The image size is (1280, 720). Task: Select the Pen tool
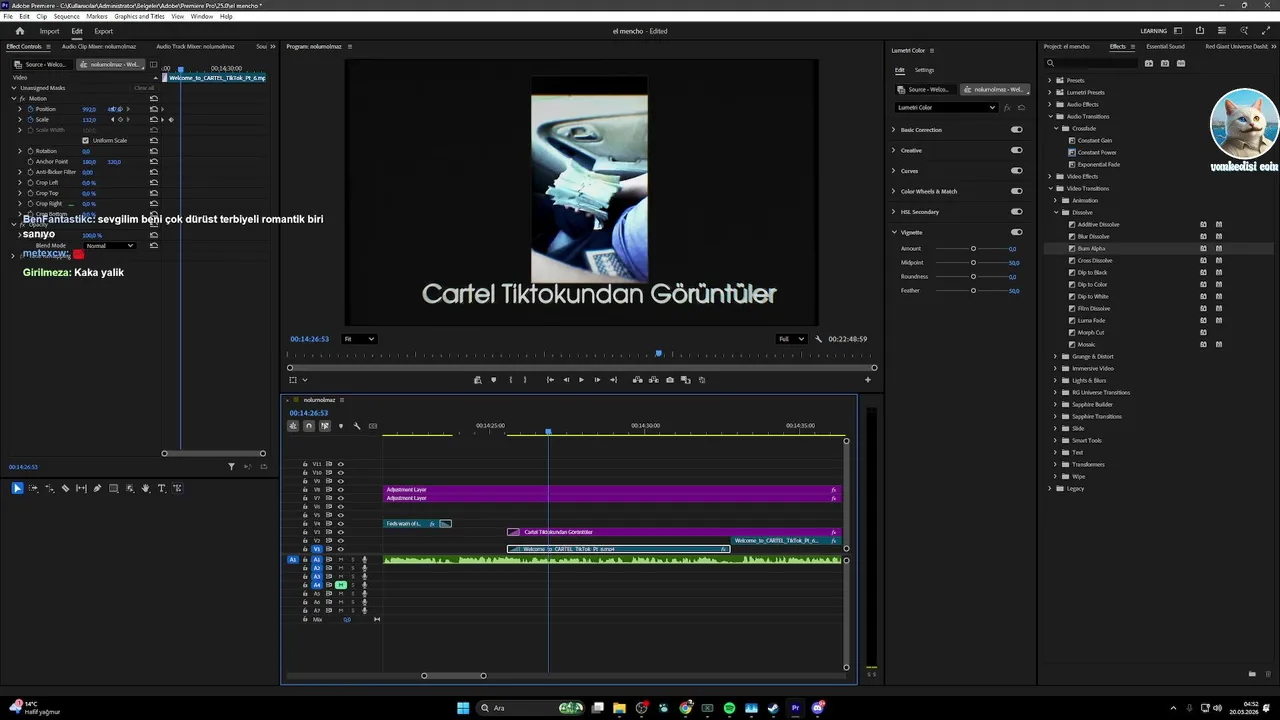point(97,488)
